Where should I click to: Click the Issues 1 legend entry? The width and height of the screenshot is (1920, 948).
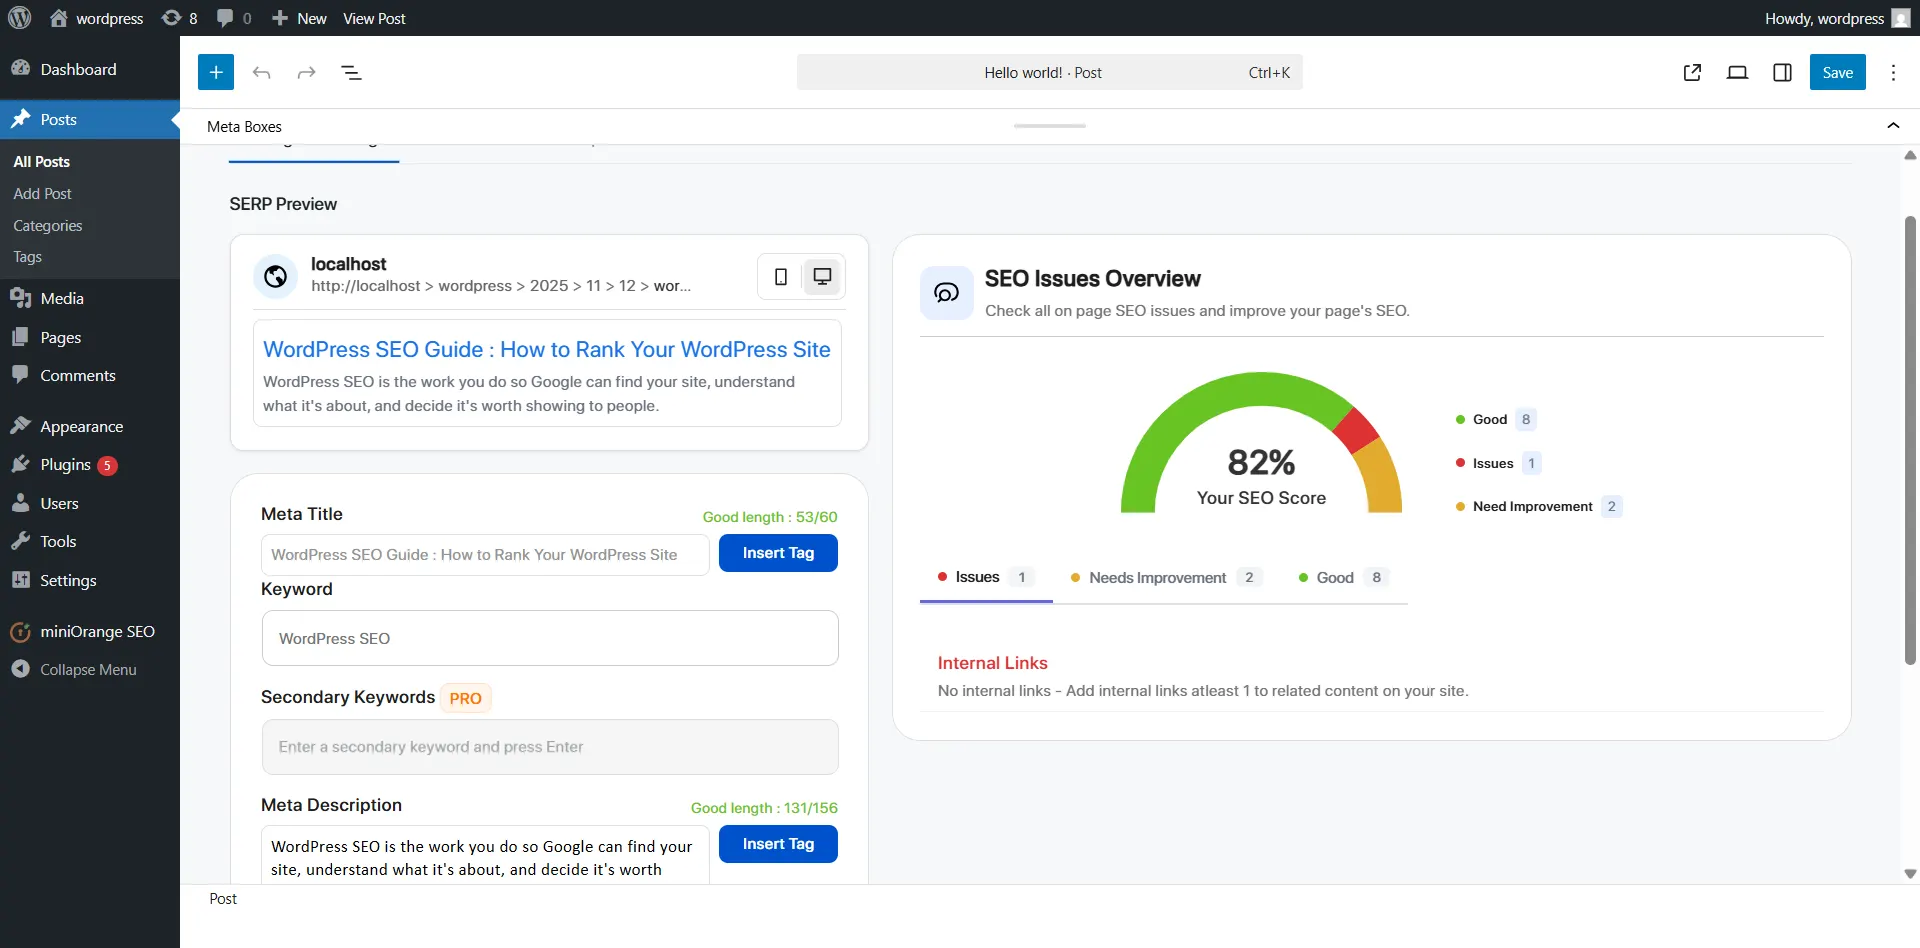1497,463
